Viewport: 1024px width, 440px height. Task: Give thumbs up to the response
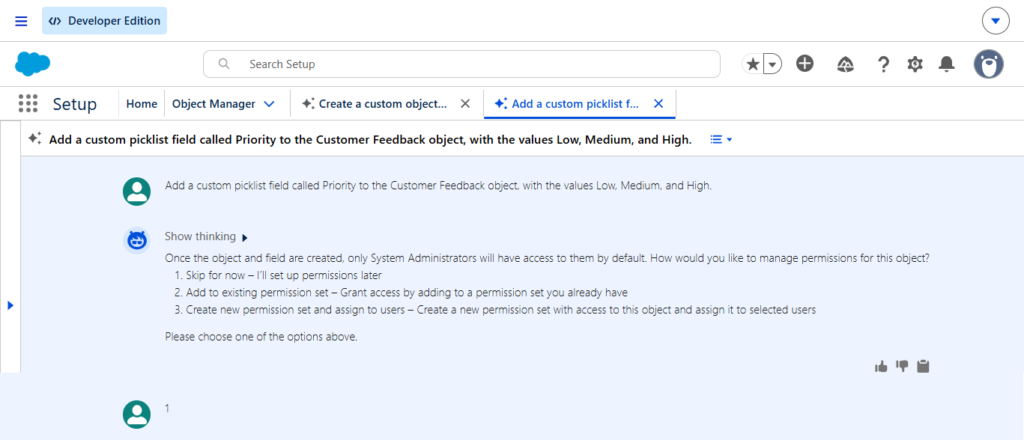click(881, 366)
